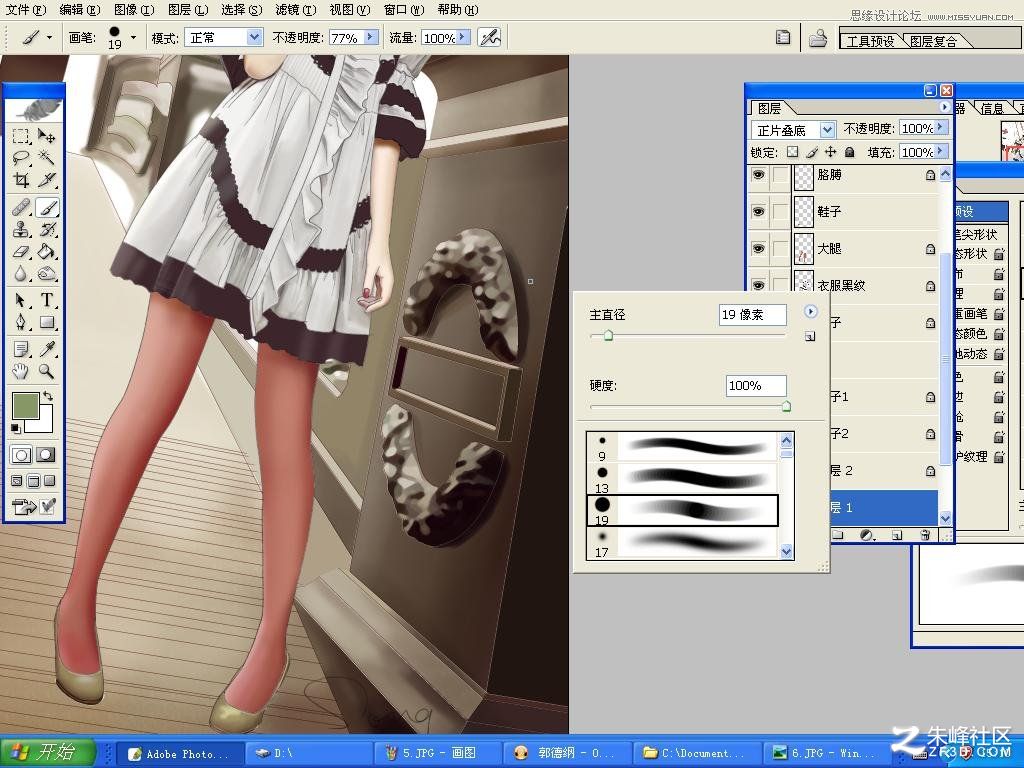Viewport: 1024px width, 768px height.
Task: Select the Slice tool
Action: pyautogui.click(x=46, y=179)
